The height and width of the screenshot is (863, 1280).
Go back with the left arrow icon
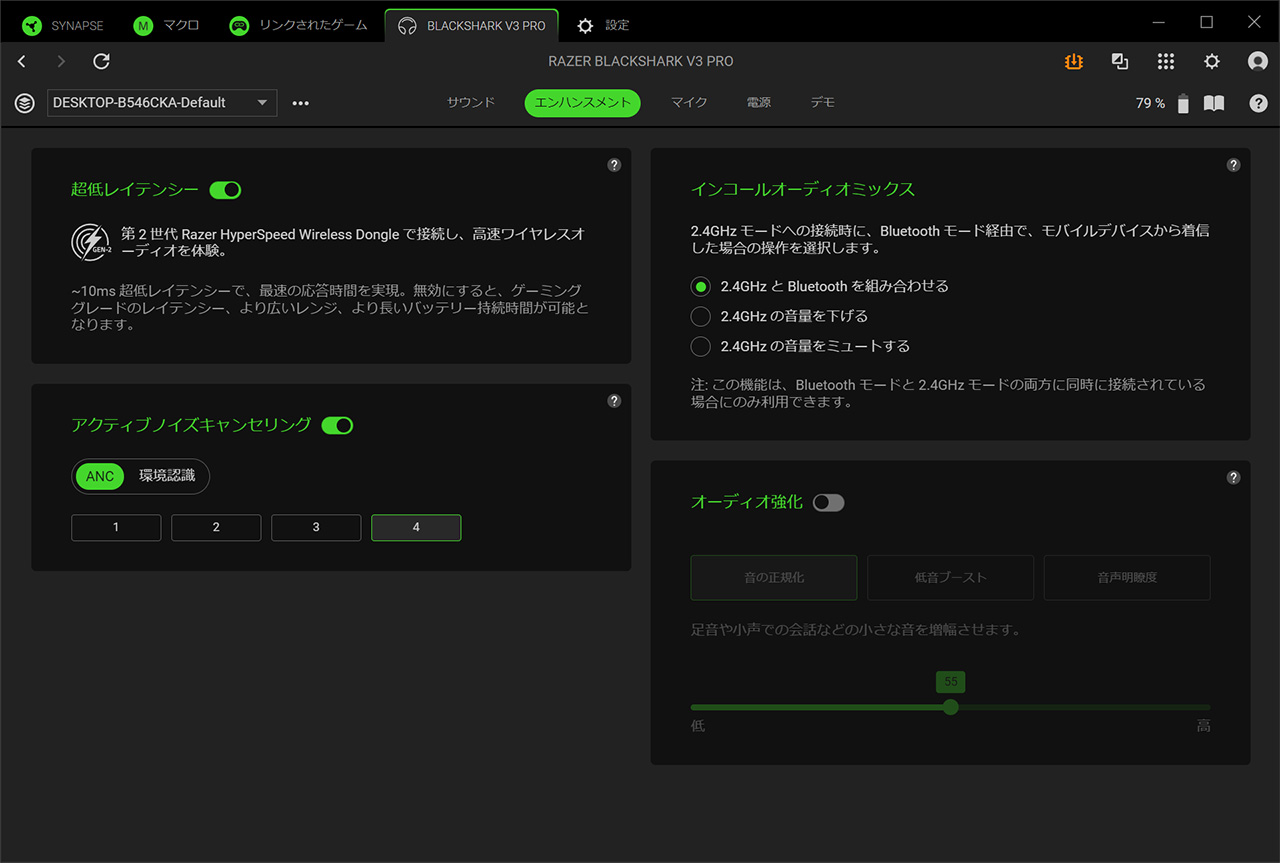(x=22, y=62)
